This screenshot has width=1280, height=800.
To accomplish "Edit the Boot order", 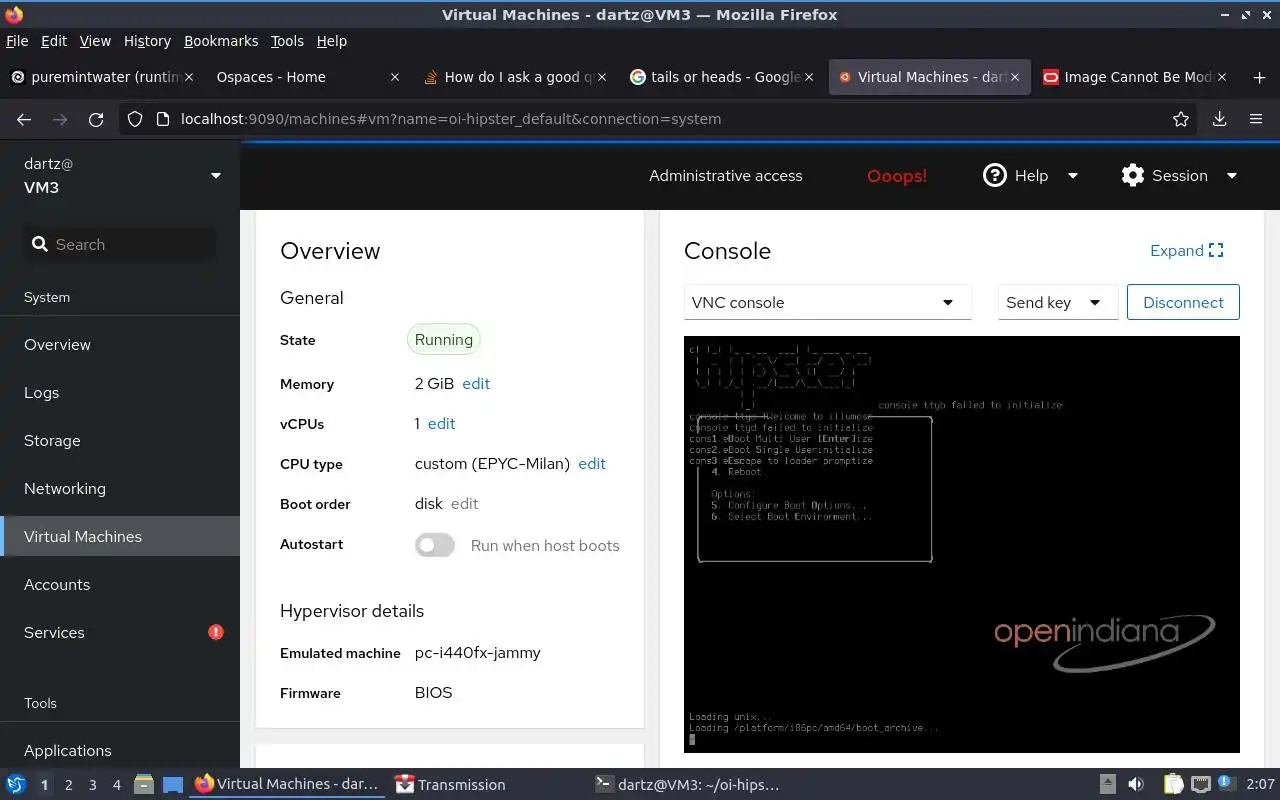I will click(x=464, y=504).
